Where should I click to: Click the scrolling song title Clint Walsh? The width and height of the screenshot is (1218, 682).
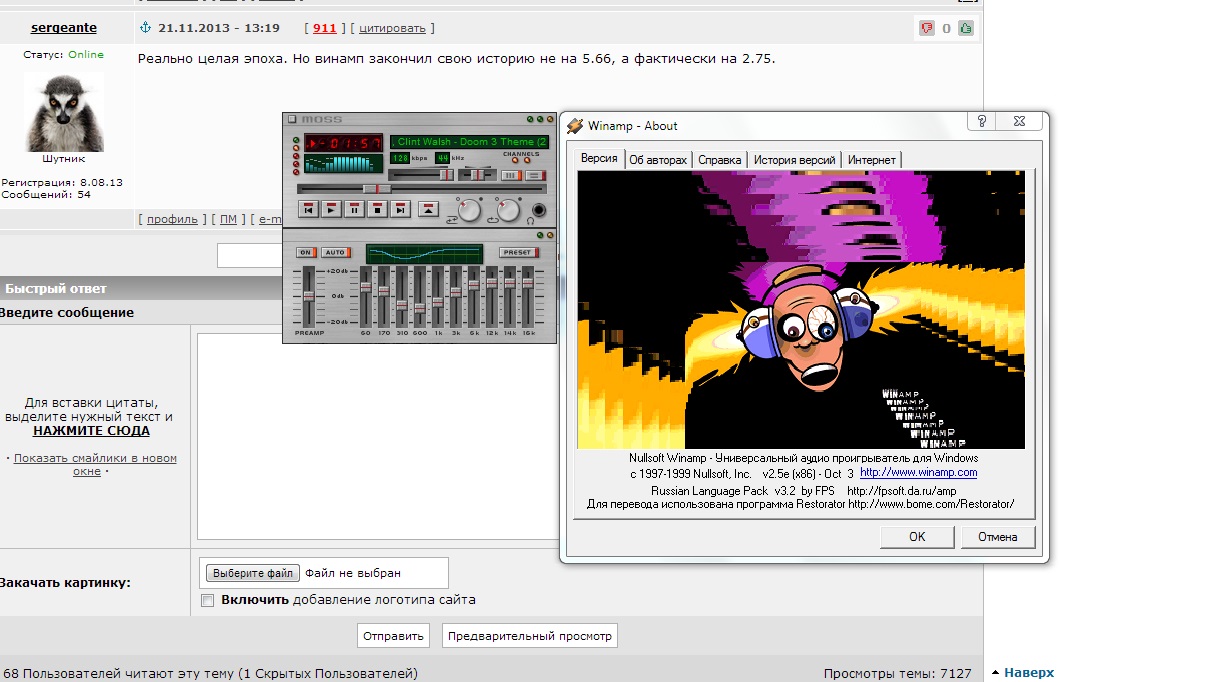coord(469,142)
